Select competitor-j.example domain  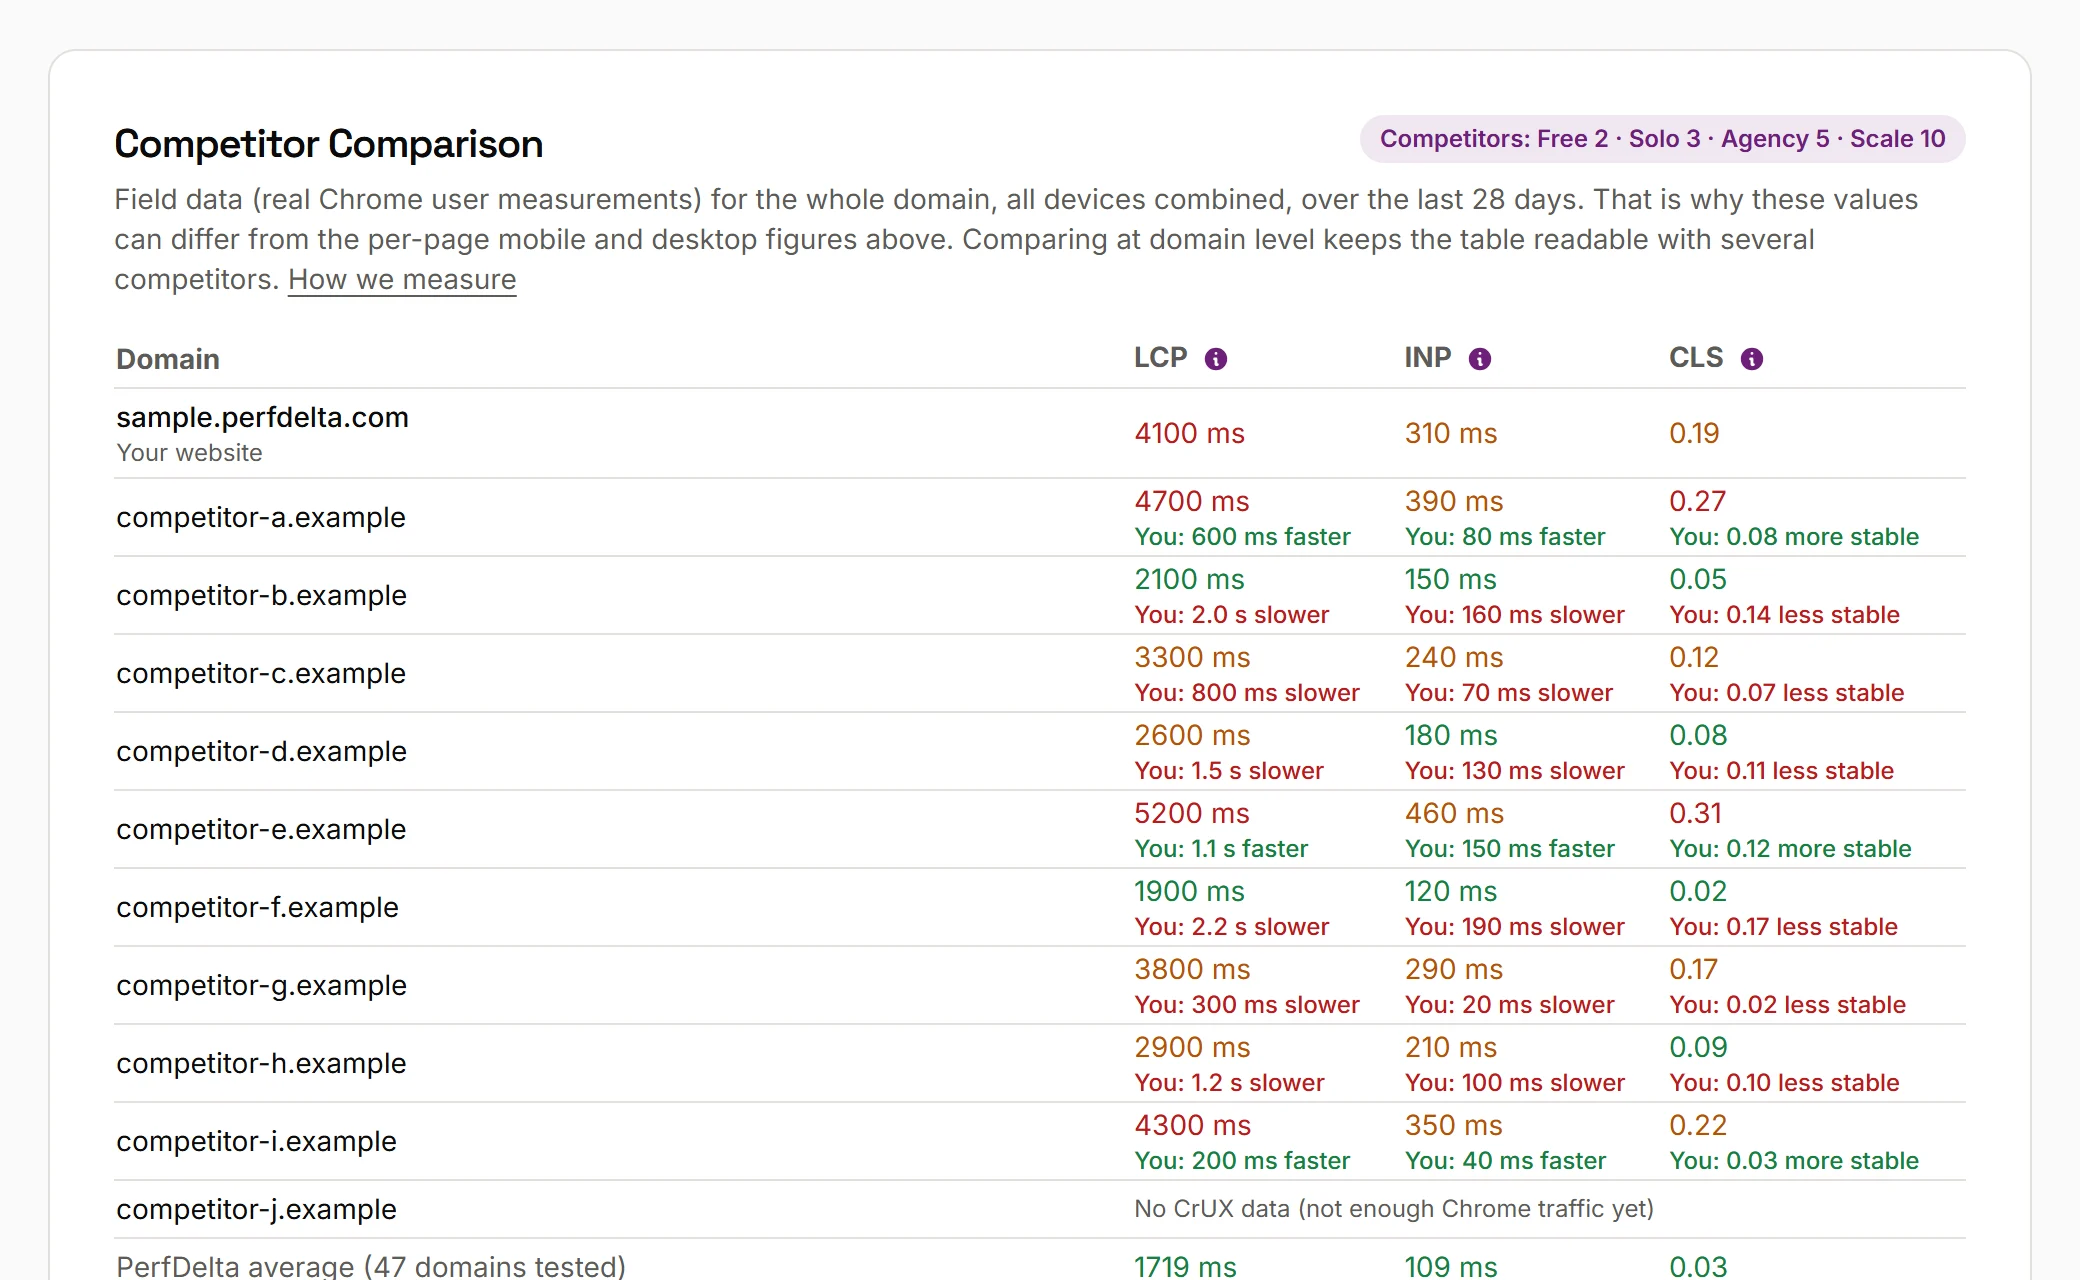point(256,1209)
